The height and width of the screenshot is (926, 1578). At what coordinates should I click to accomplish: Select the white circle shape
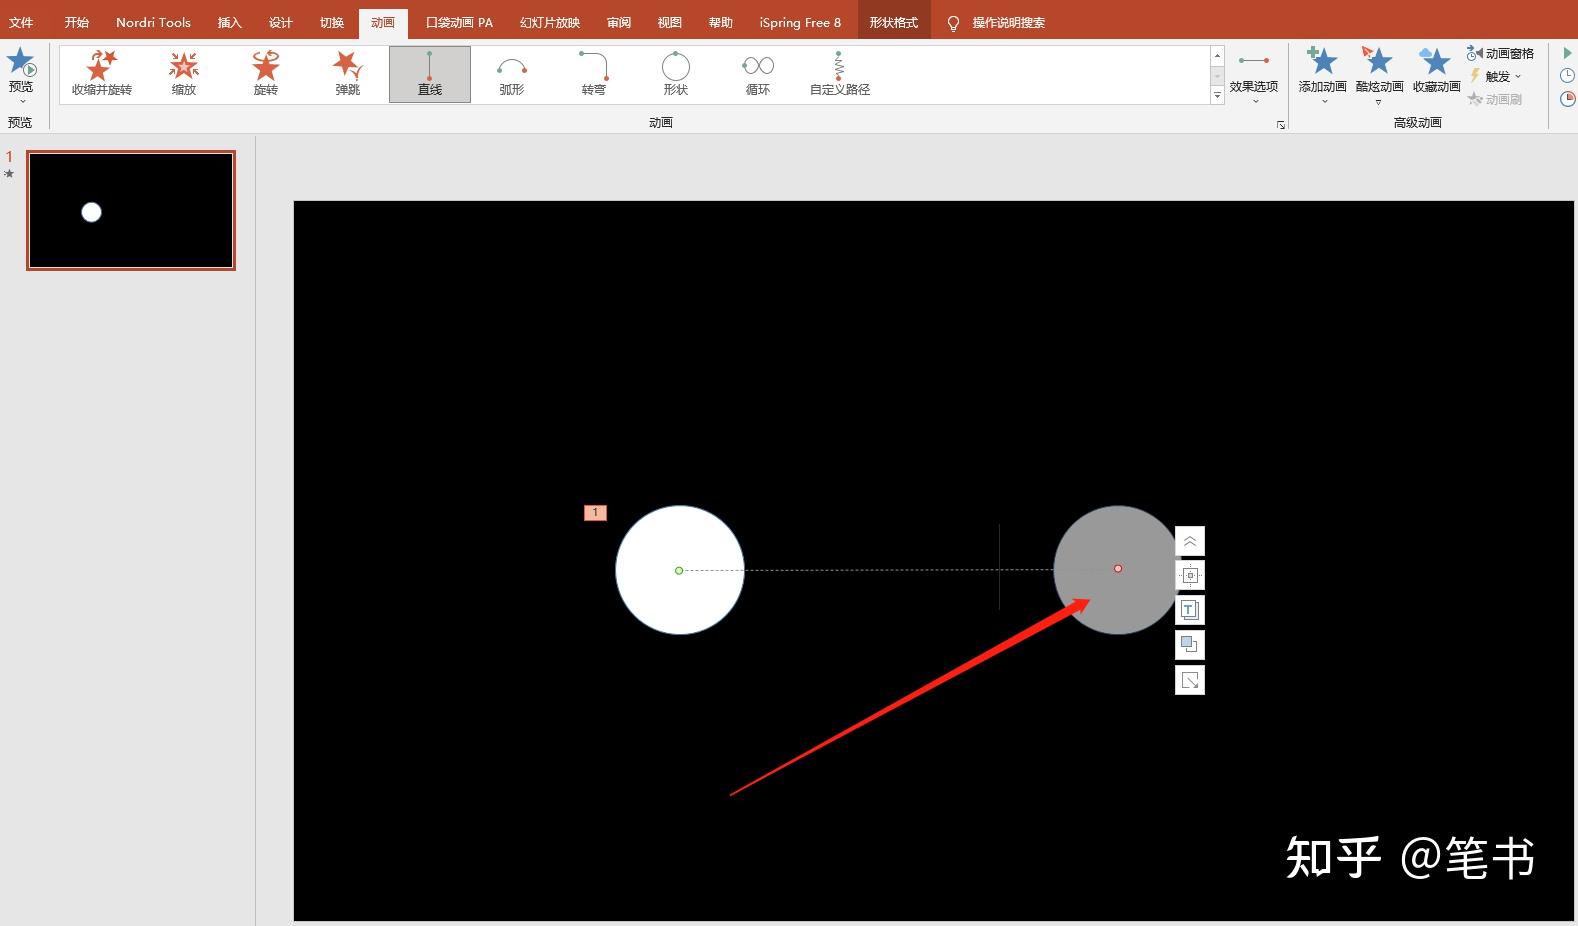(680, 570)
